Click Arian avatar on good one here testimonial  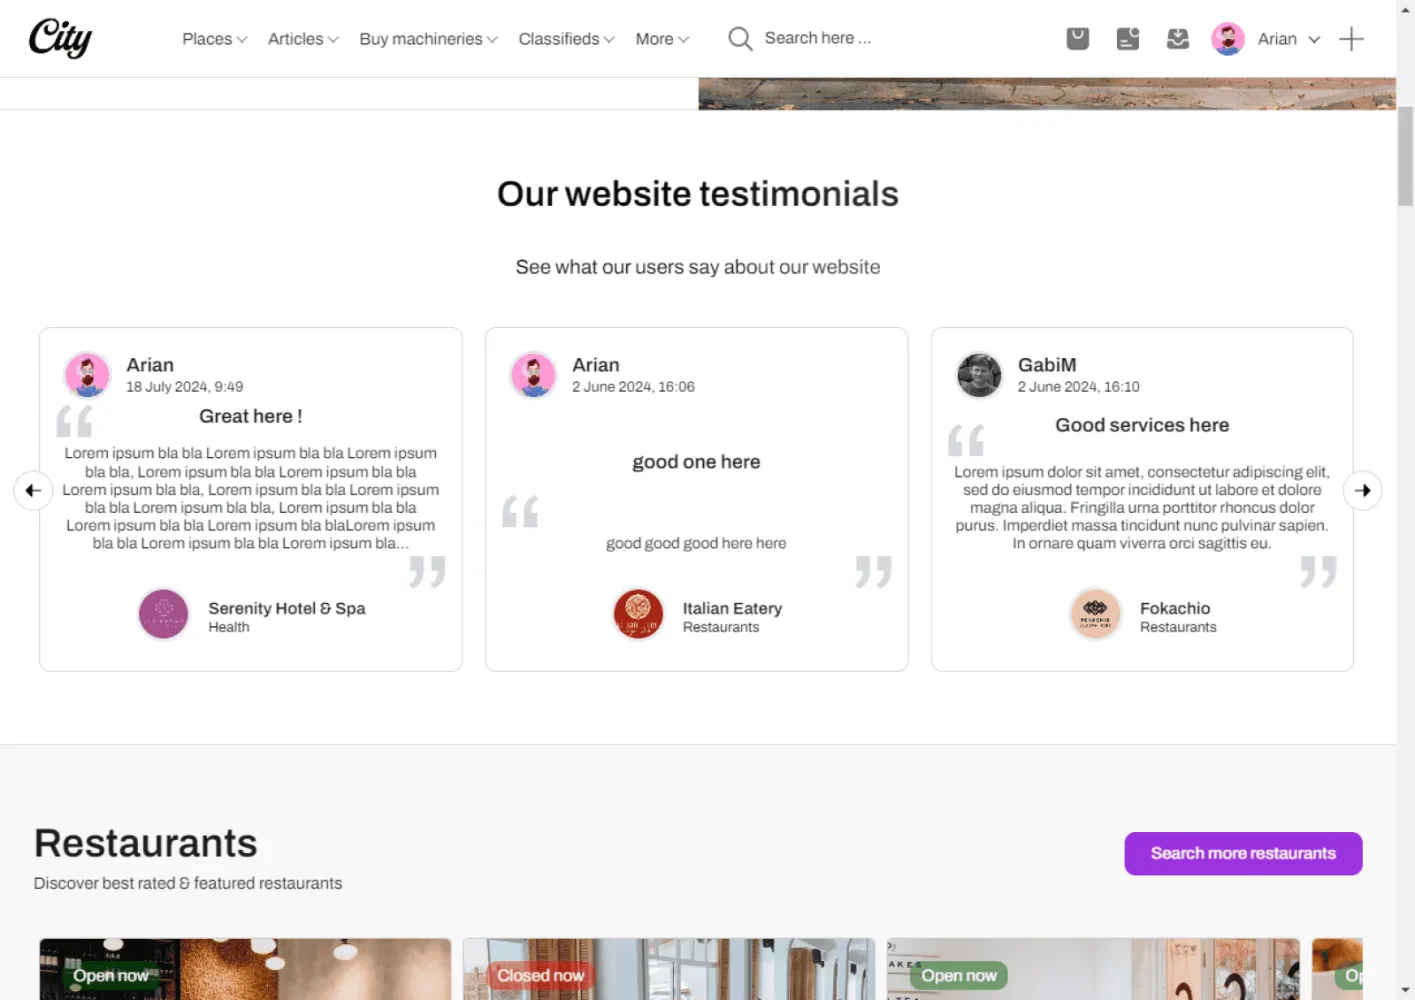click(x=534, y=375)
